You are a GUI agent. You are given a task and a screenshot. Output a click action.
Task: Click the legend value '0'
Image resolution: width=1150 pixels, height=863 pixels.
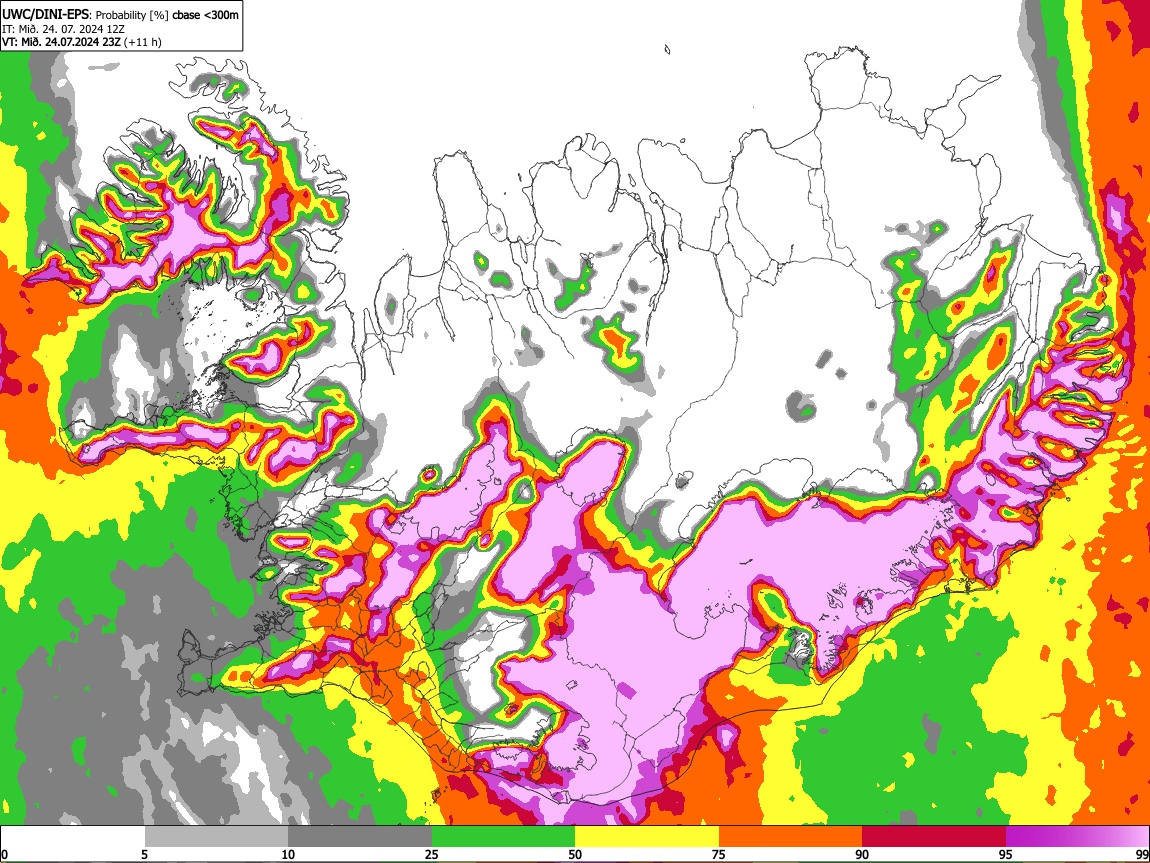[4, 854]
